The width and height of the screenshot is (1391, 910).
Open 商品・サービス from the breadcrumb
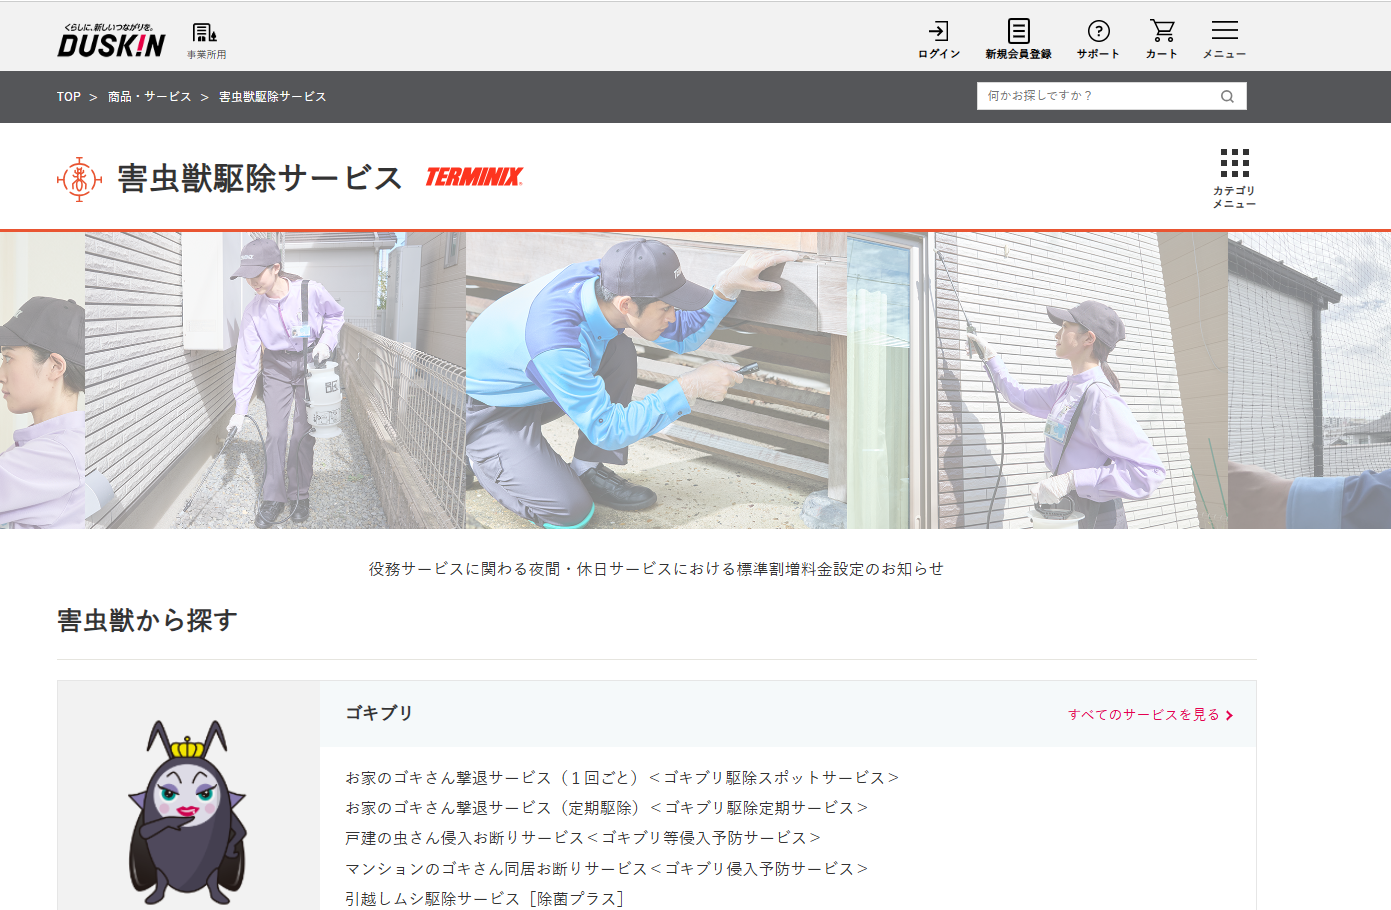click(x=148, y=96)
